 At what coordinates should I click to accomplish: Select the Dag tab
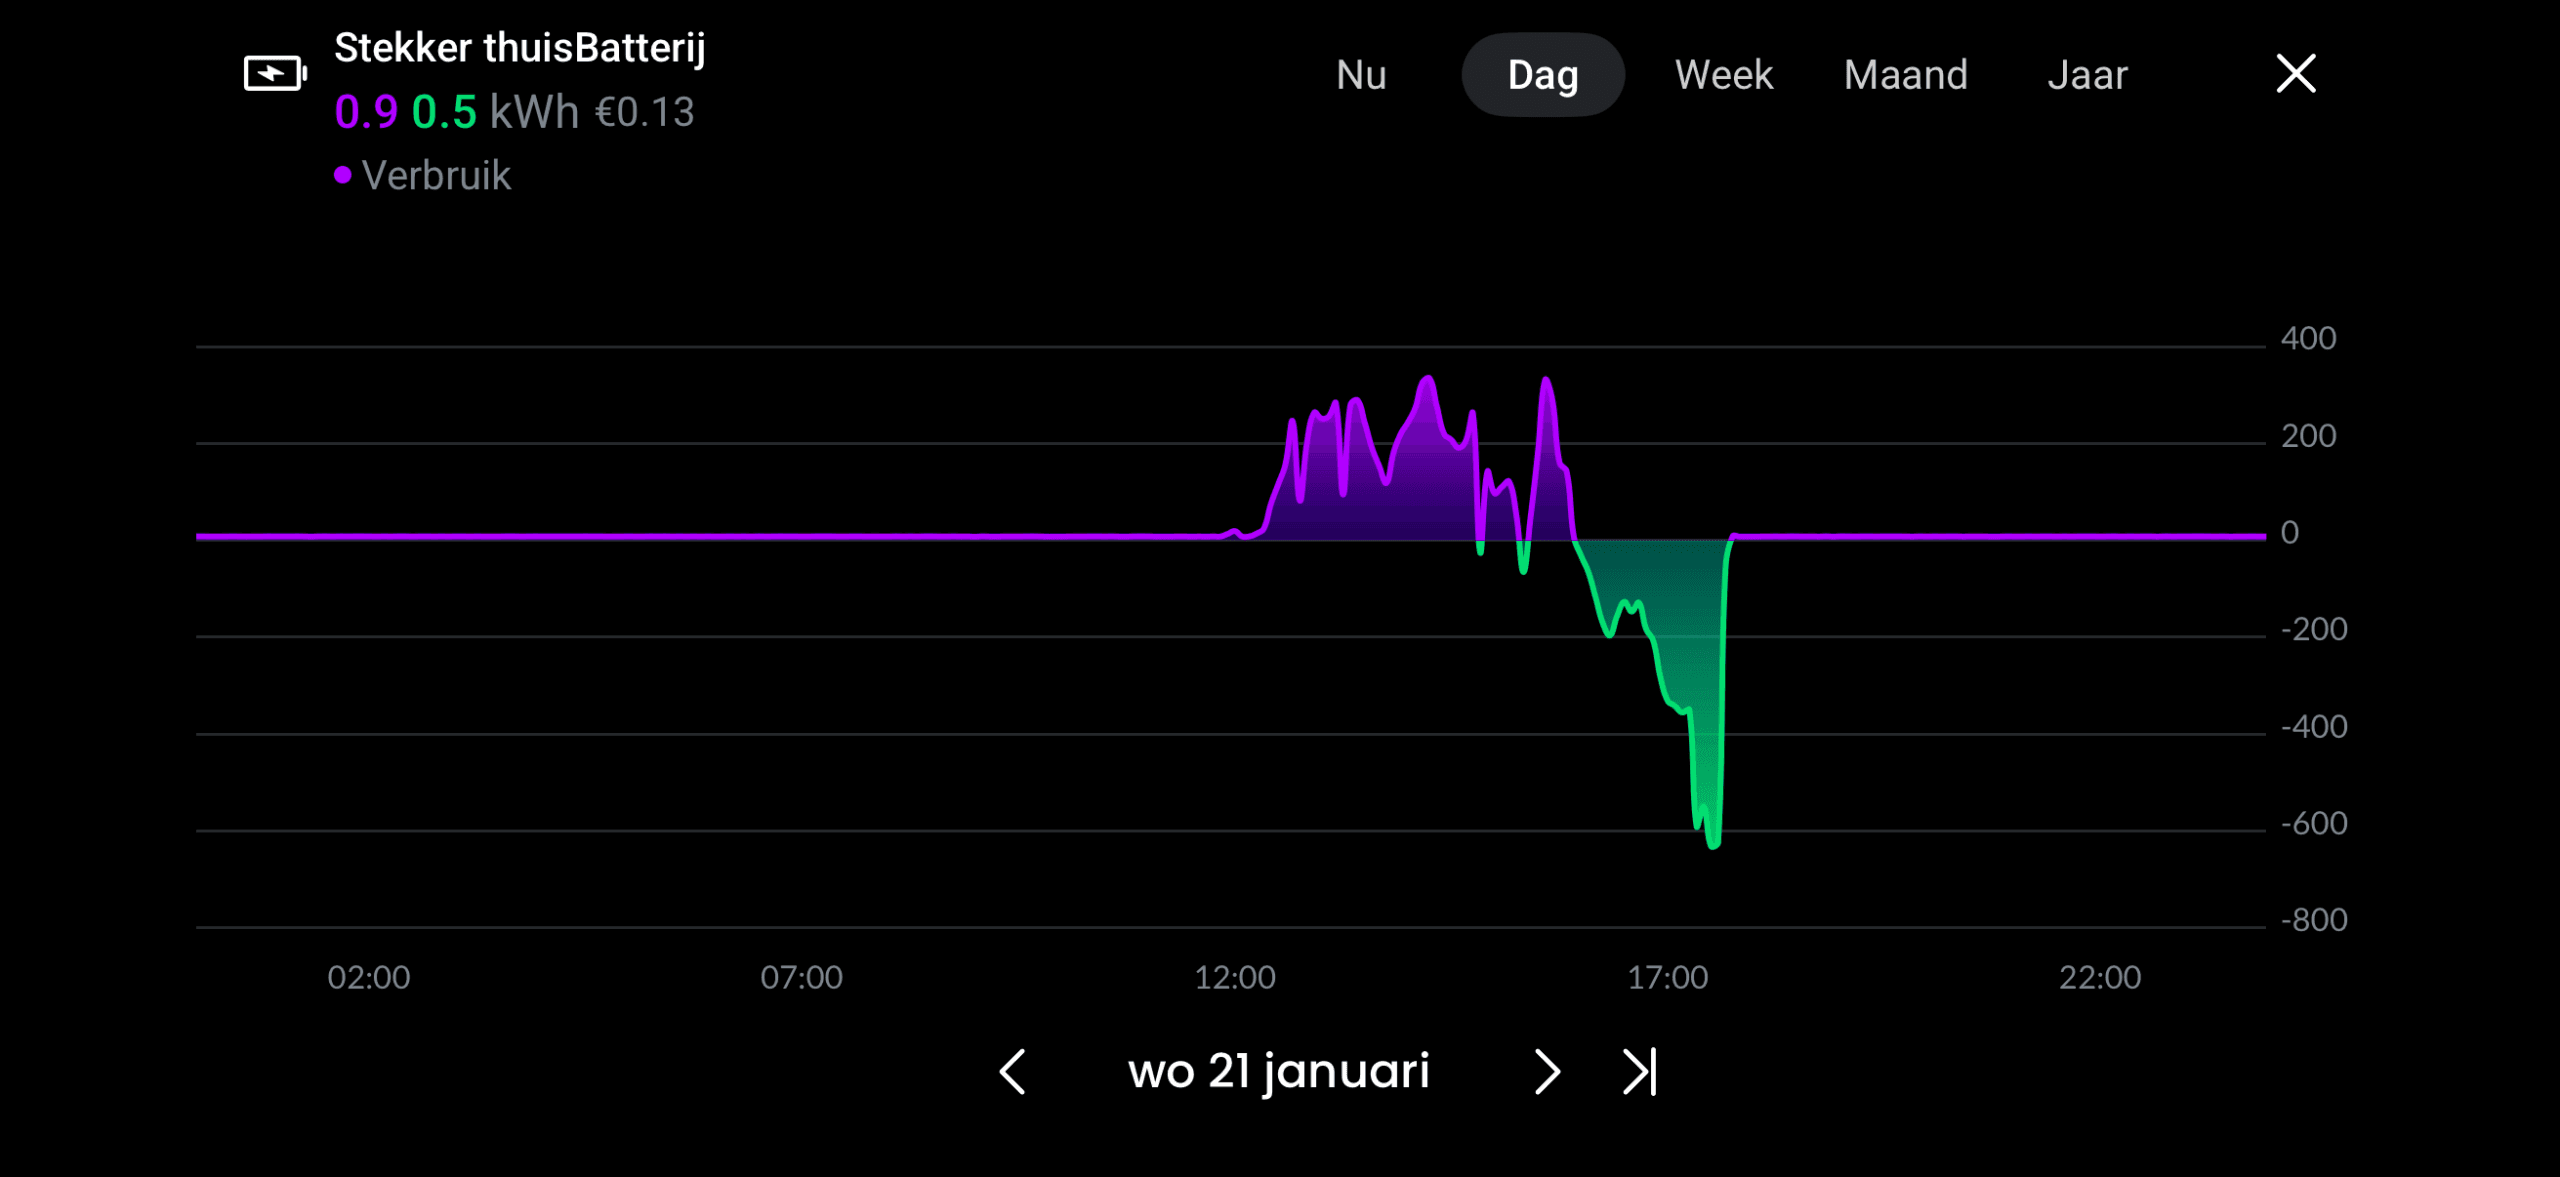point(1542,75)
